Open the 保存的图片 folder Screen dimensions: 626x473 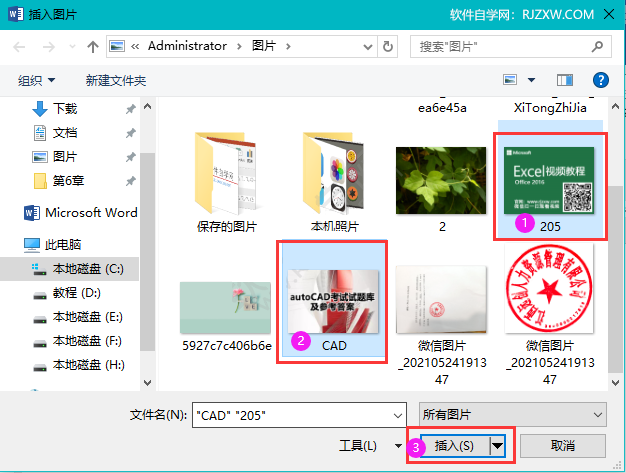(x=226, y=182)
